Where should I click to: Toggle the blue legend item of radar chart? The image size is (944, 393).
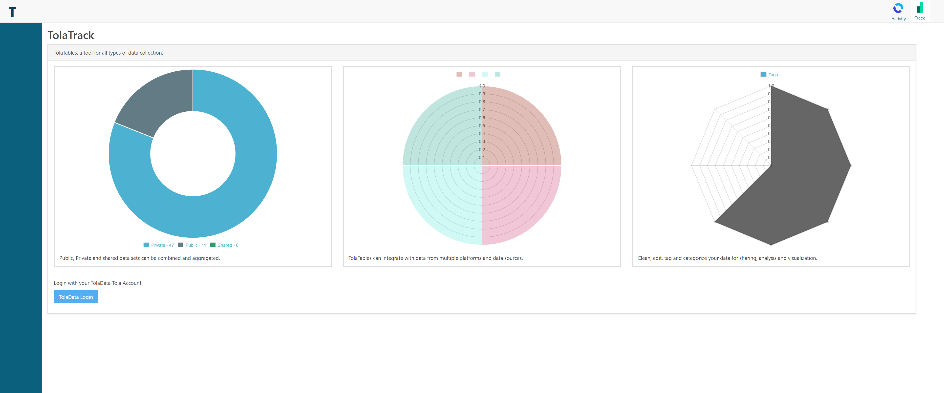(x=769, y=75)
